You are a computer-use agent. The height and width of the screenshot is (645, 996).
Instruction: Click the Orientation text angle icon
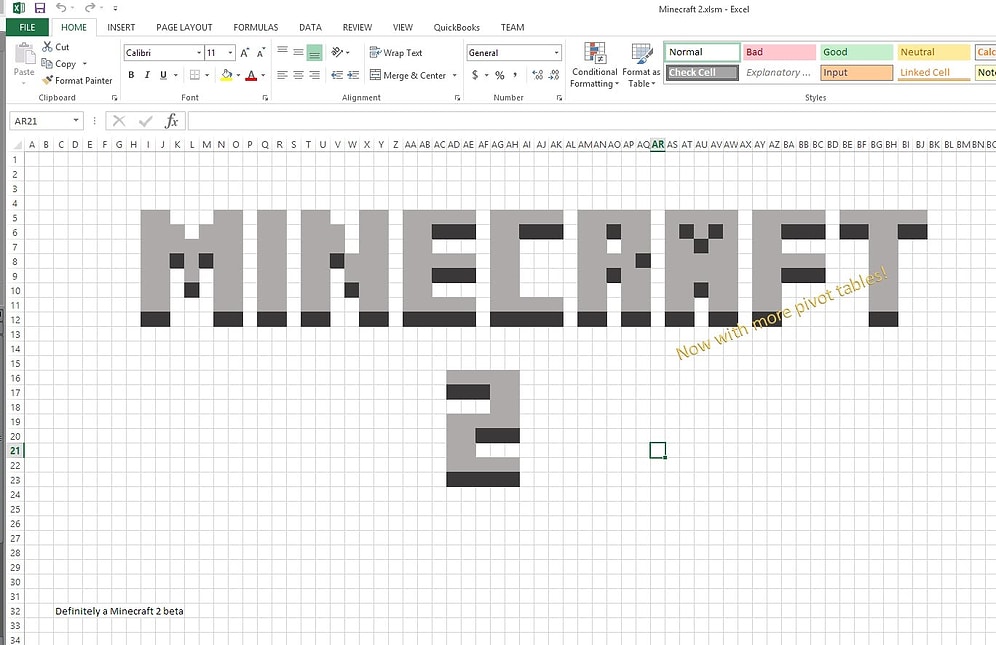337,52
